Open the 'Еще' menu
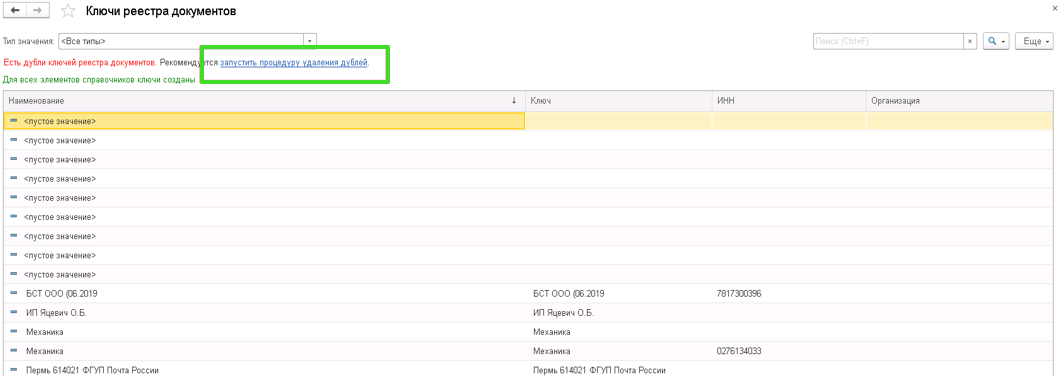 1035,41
